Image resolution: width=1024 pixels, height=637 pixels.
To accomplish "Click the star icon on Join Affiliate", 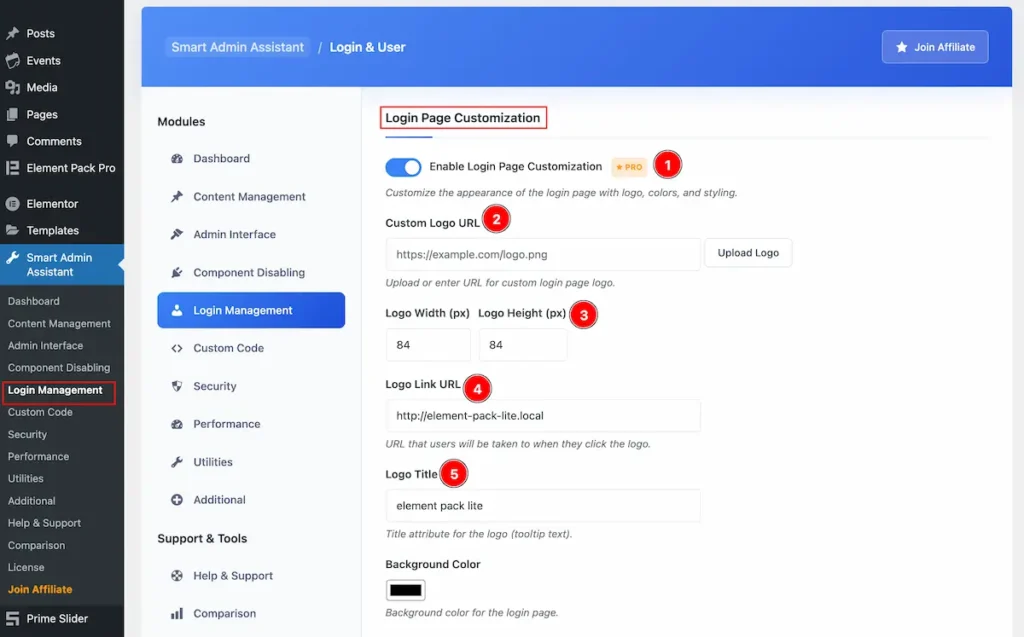I will 902,47.
